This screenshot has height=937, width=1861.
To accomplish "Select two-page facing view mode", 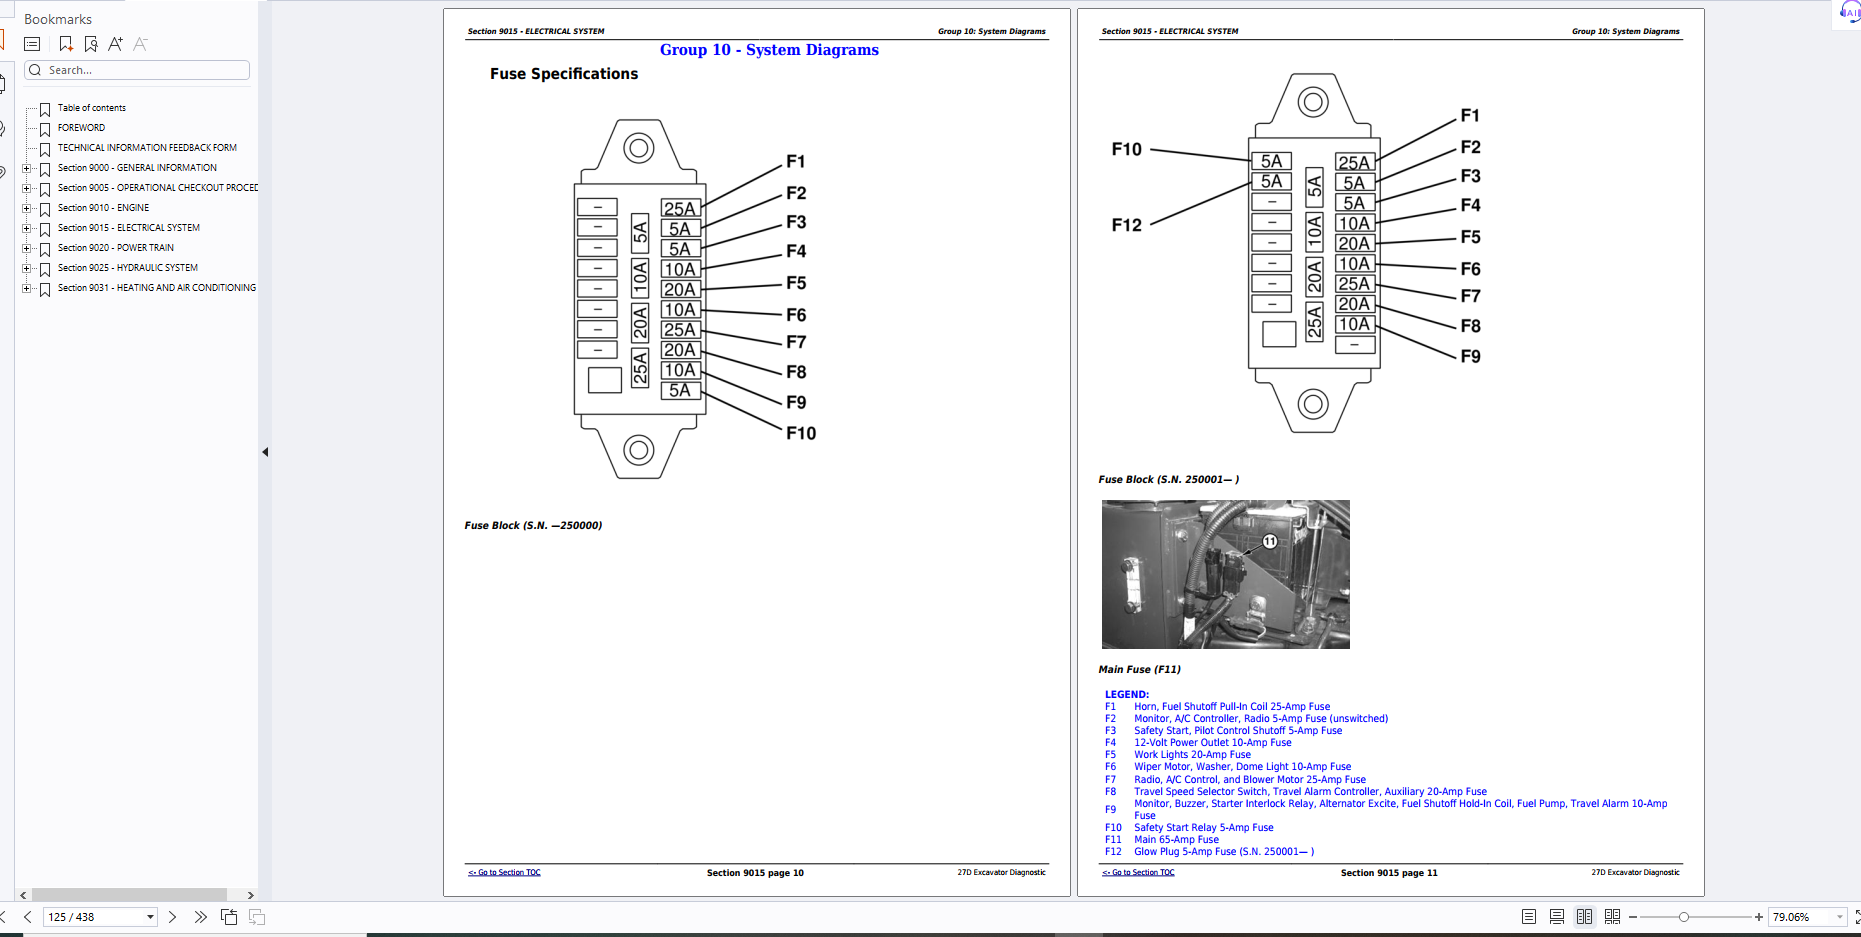I will [1585, 917].
